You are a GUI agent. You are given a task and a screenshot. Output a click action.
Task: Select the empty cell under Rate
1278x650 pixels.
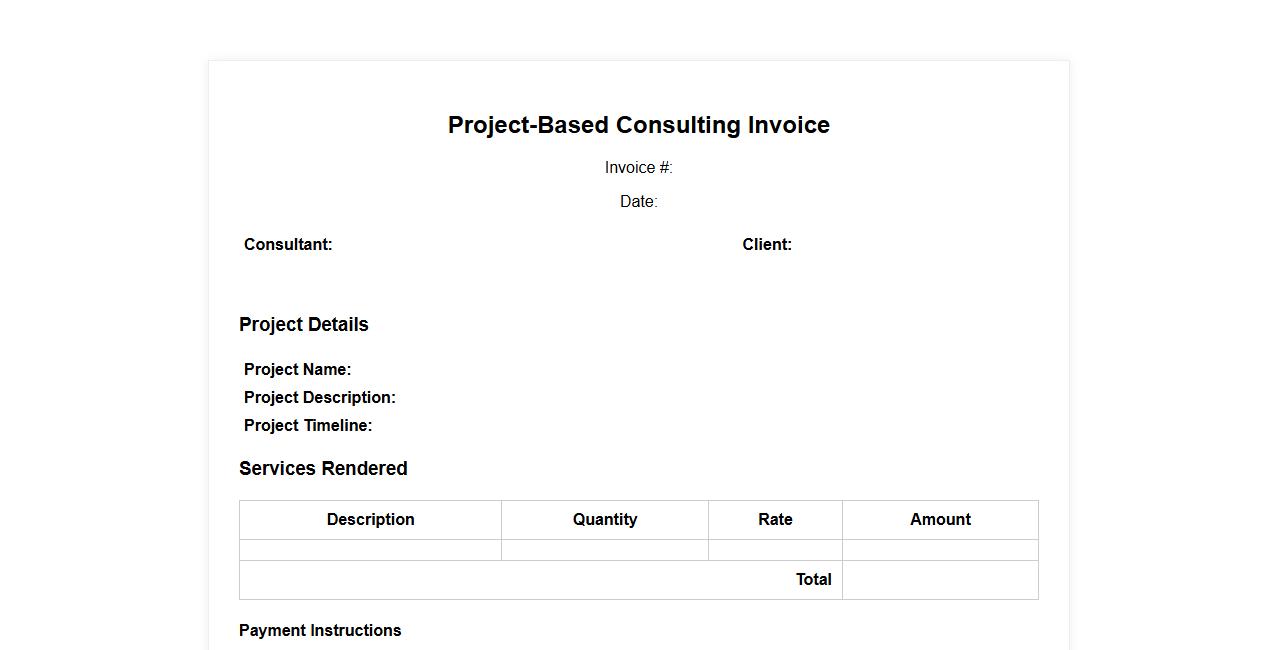tap(775, 550)
